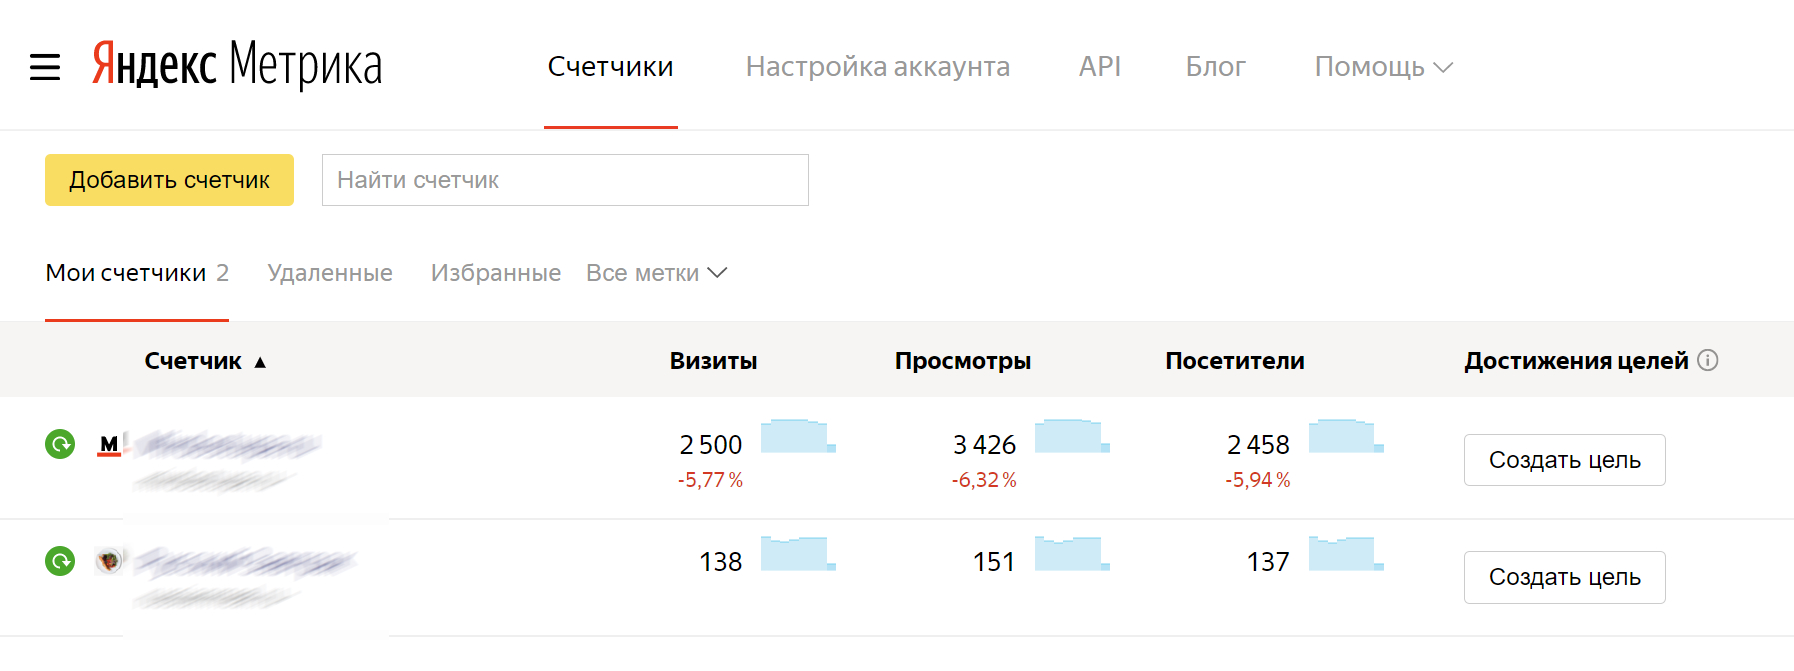
Task: Click the Yandex Metrica logo
Action: [237, 66]
